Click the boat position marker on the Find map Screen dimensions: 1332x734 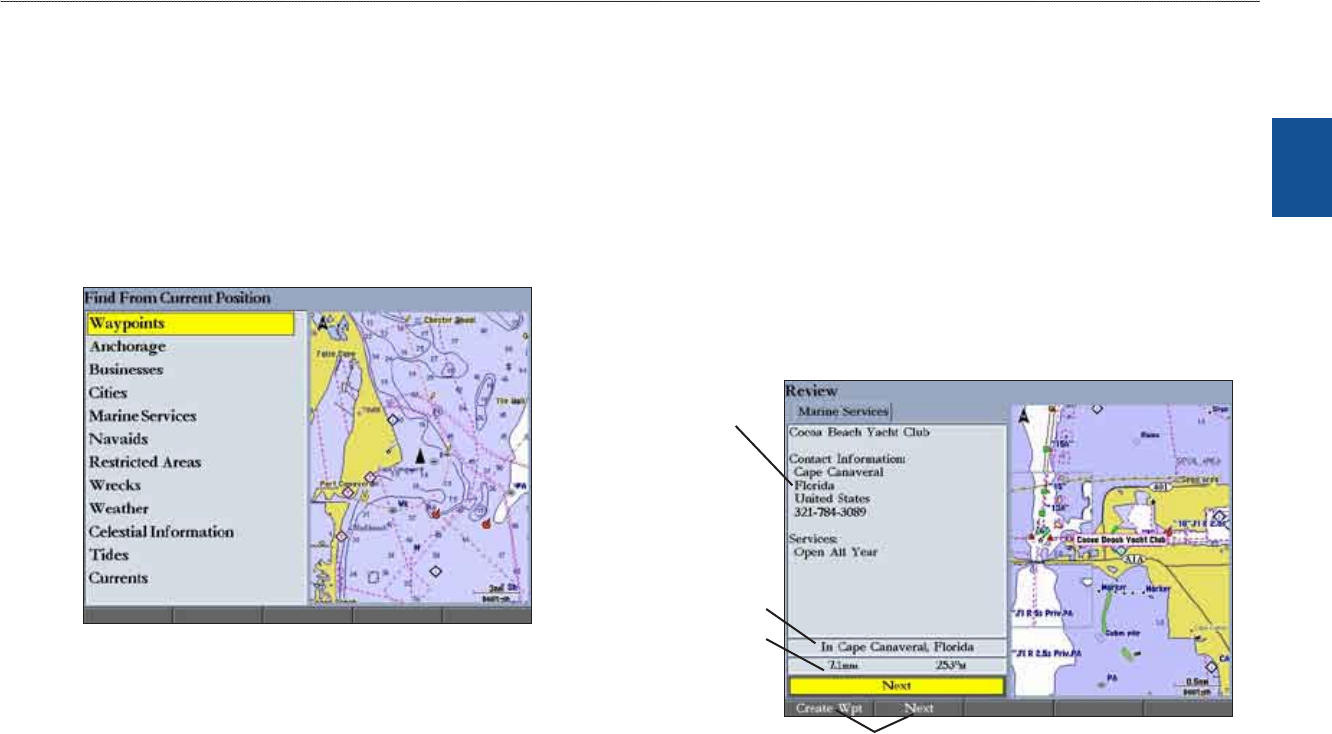(x=421, y=455)
